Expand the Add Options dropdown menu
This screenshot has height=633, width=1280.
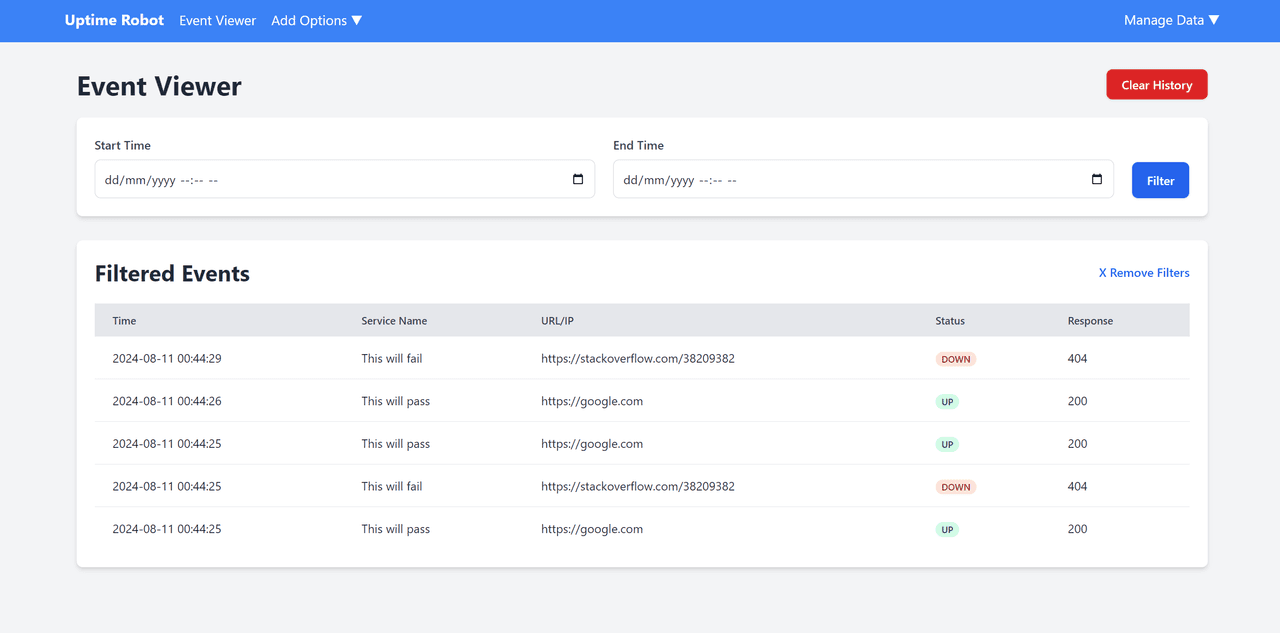[x=317, y=20]
